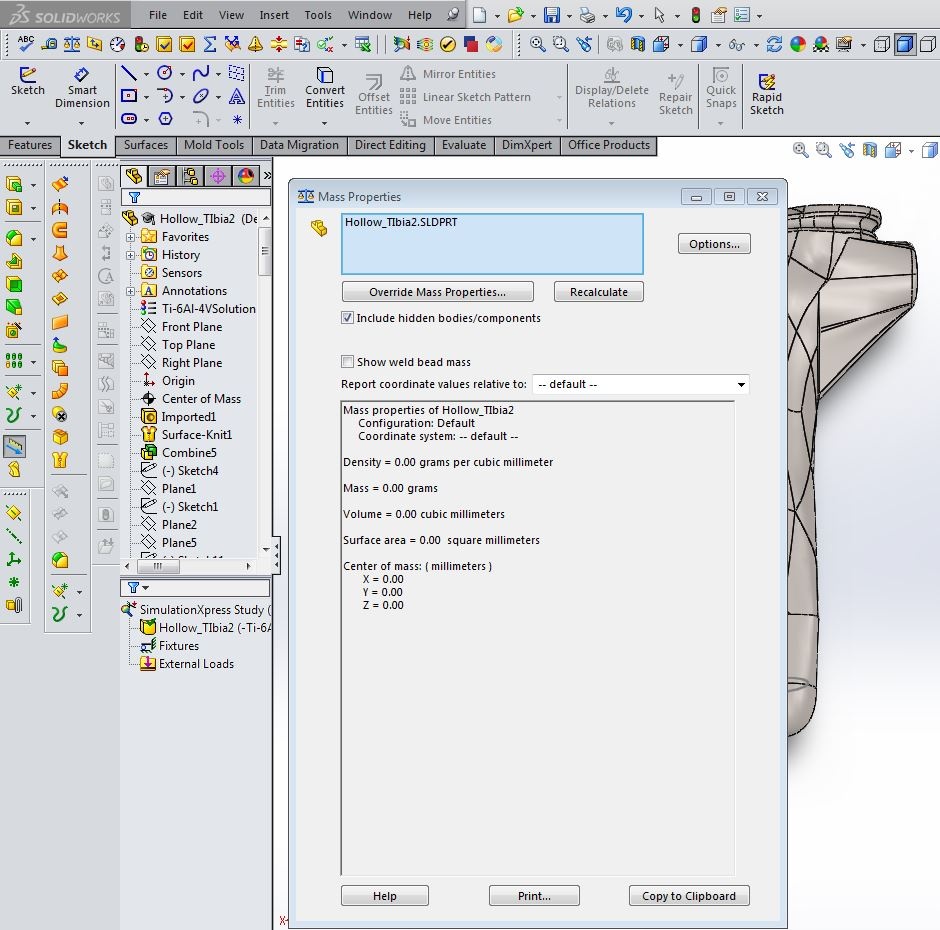The width and height of the screenshot is (940, 930).
Task: Choose the Line sketch tool
Action: 129,73
